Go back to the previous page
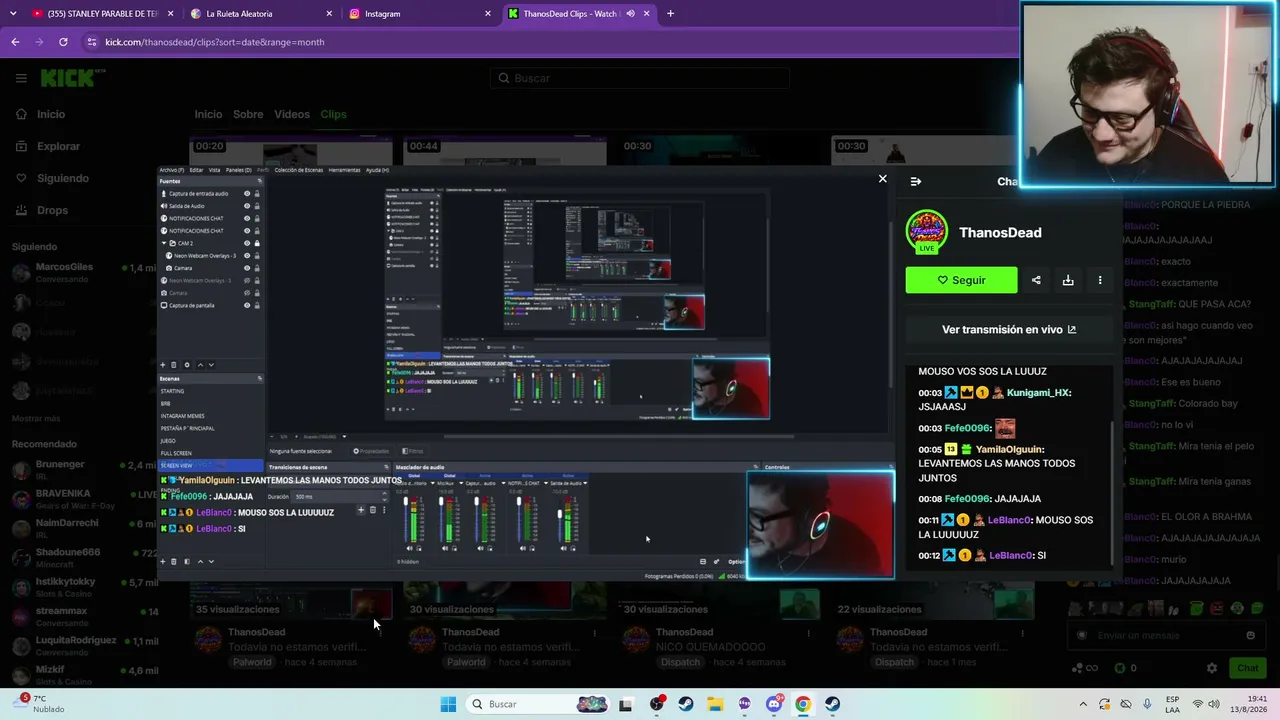 [15, 42]
